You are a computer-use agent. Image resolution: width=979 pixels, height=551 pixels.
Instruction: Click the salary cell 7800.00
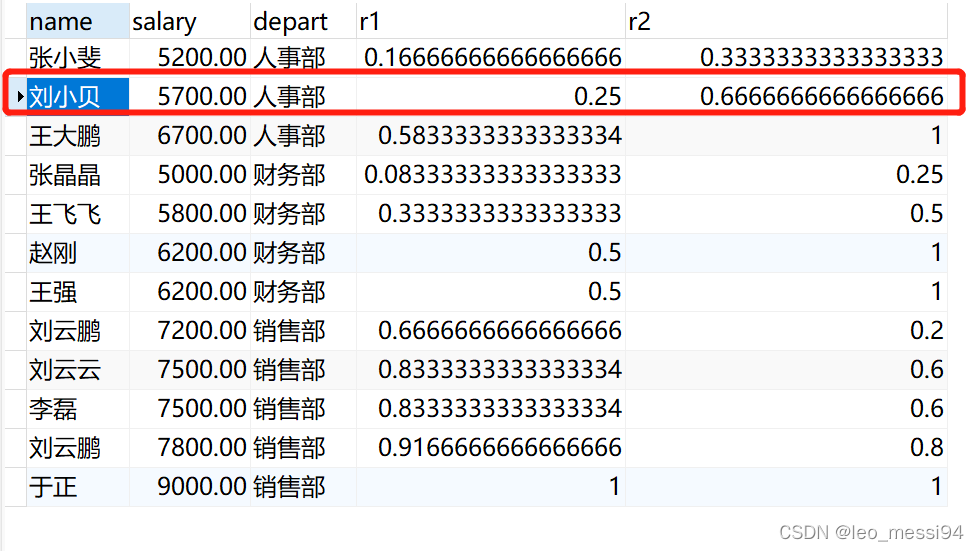[190, 447]
